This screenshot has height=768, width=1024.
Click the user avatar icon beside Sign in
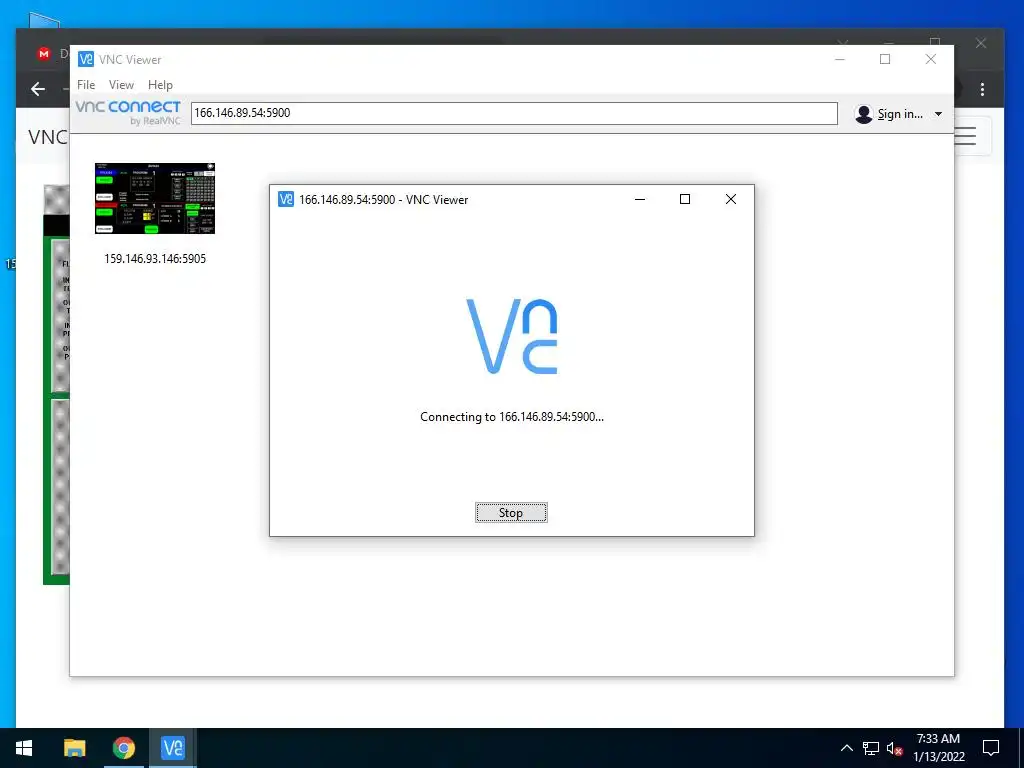[863, 114]
